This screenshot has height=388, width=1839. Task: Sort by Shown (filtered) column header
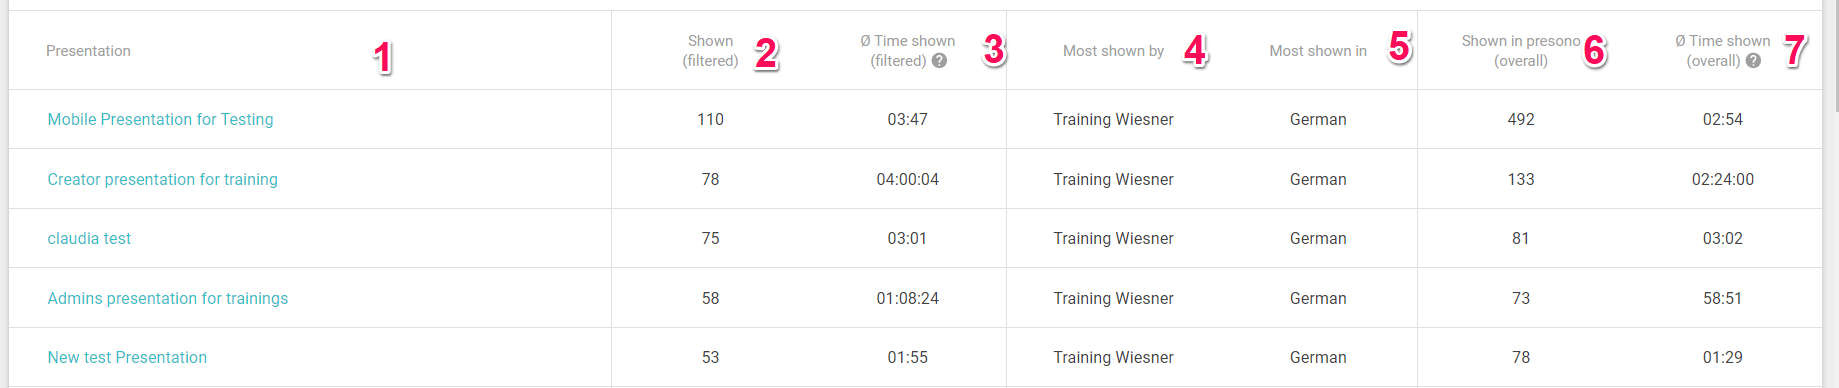710,51
